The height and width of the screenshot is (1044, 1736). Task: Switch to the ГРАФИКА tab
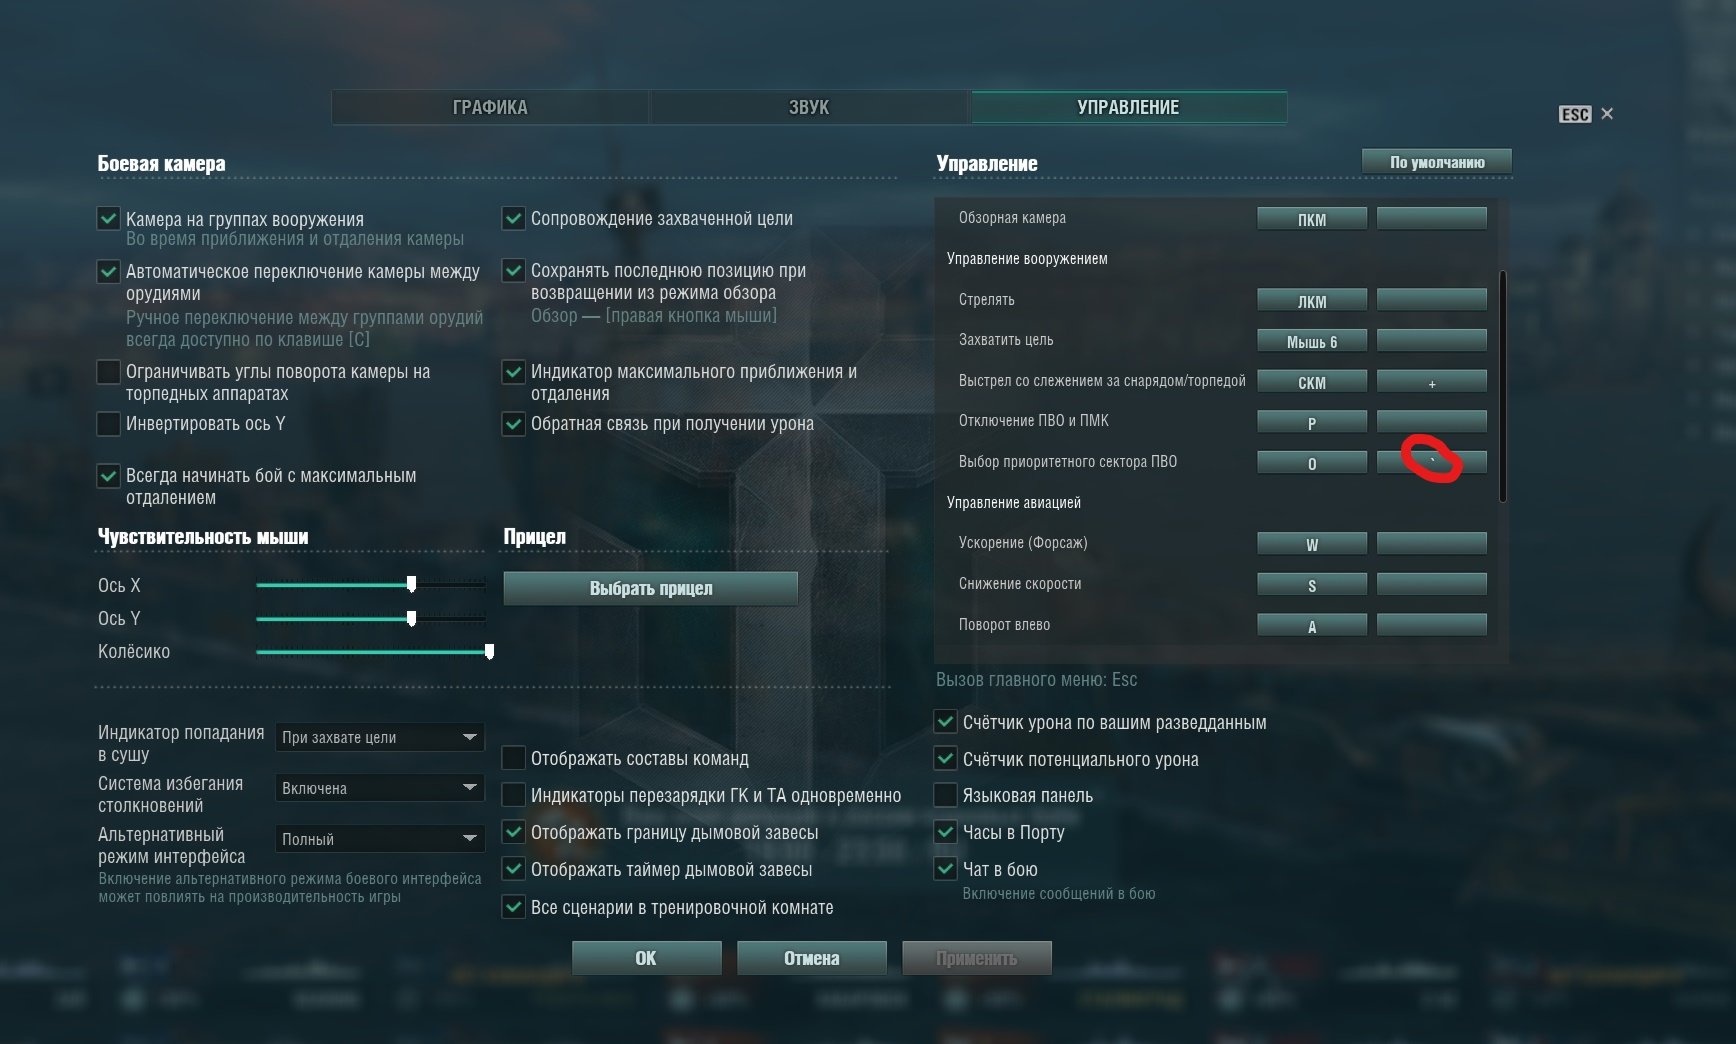tap(490, 107)
